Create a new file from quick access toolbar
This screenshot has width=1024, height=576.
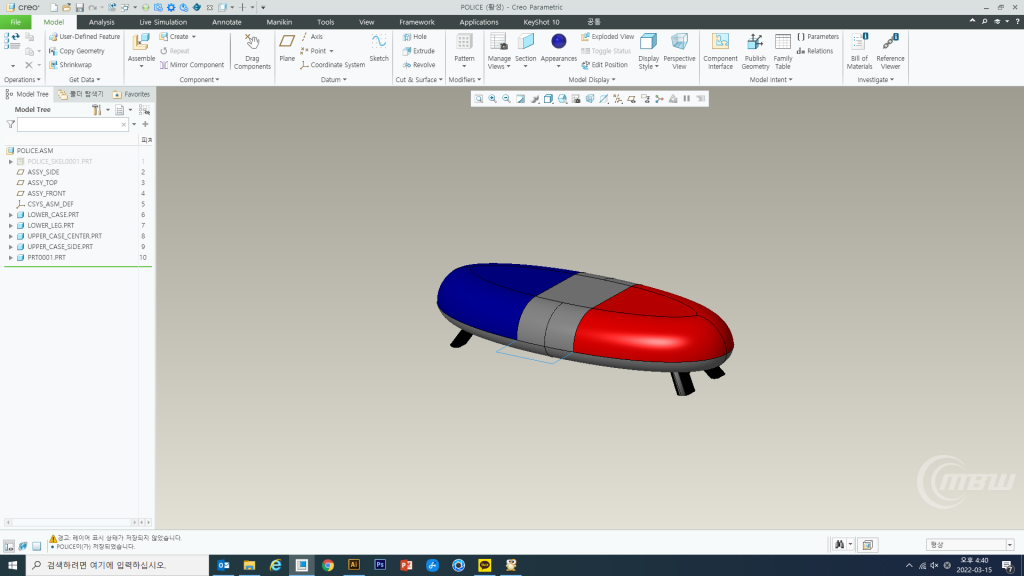point(54,7)
